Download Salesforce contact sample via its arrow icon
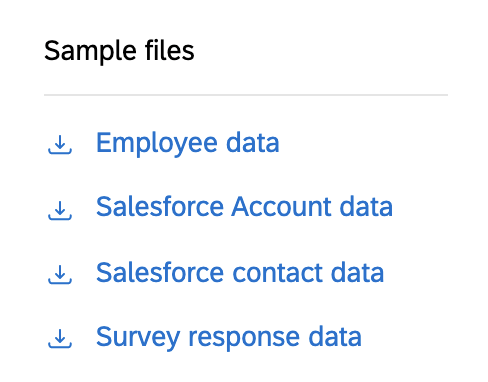The image size is (488, 382). pyautogui.click(x=60, y=274)
